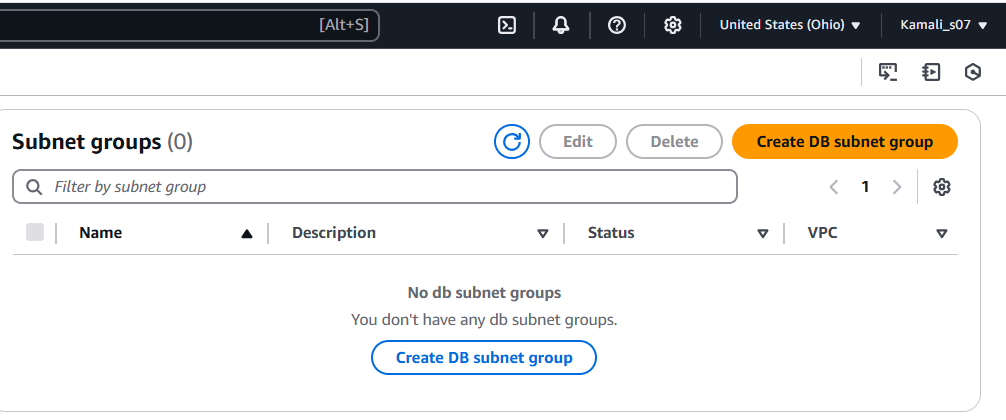Open table preferences gear icon
Image resolution: width=1006 pixels, height=420 pixels.
(x=941, y=187)
